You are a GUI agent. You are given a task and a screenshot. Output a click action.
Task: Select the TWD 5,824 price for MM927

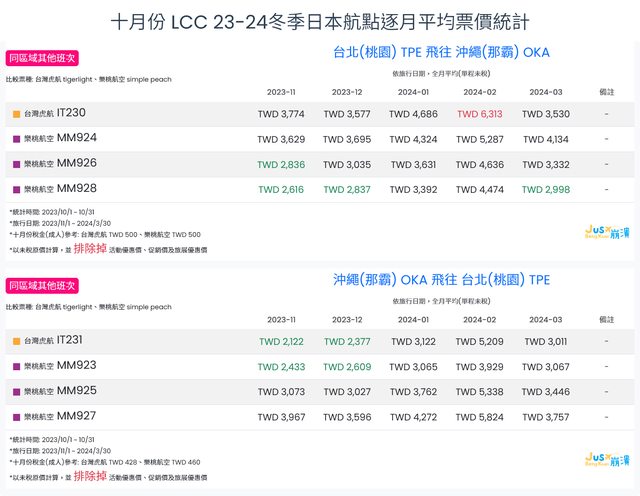click(x=480, y=416)
